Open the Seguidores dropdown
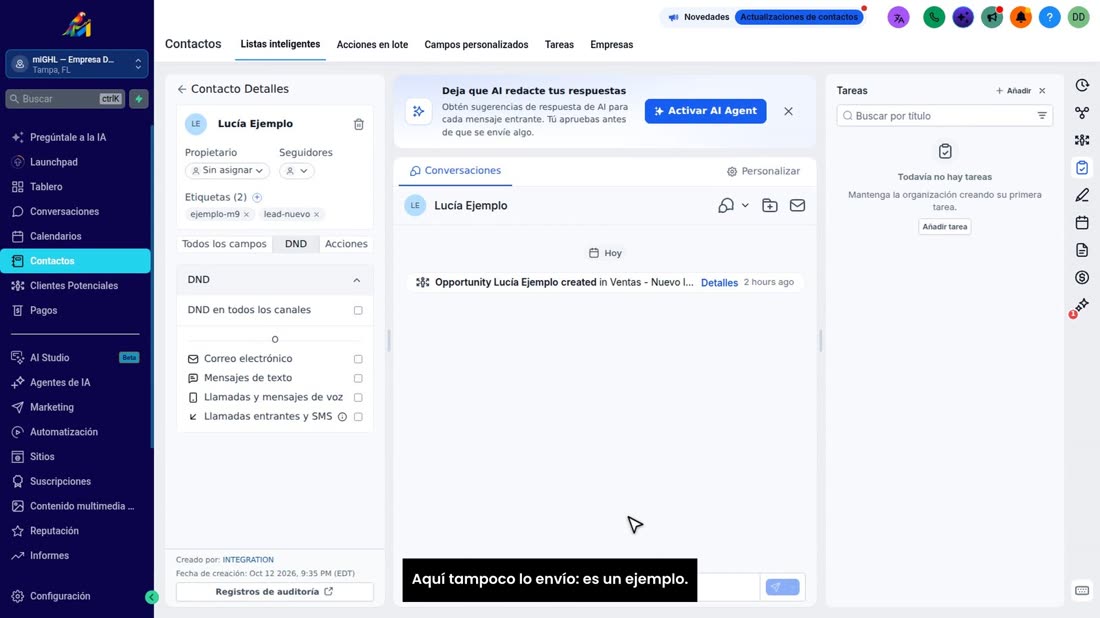This screenshot has height=618, width=1100. click(297, 170)
